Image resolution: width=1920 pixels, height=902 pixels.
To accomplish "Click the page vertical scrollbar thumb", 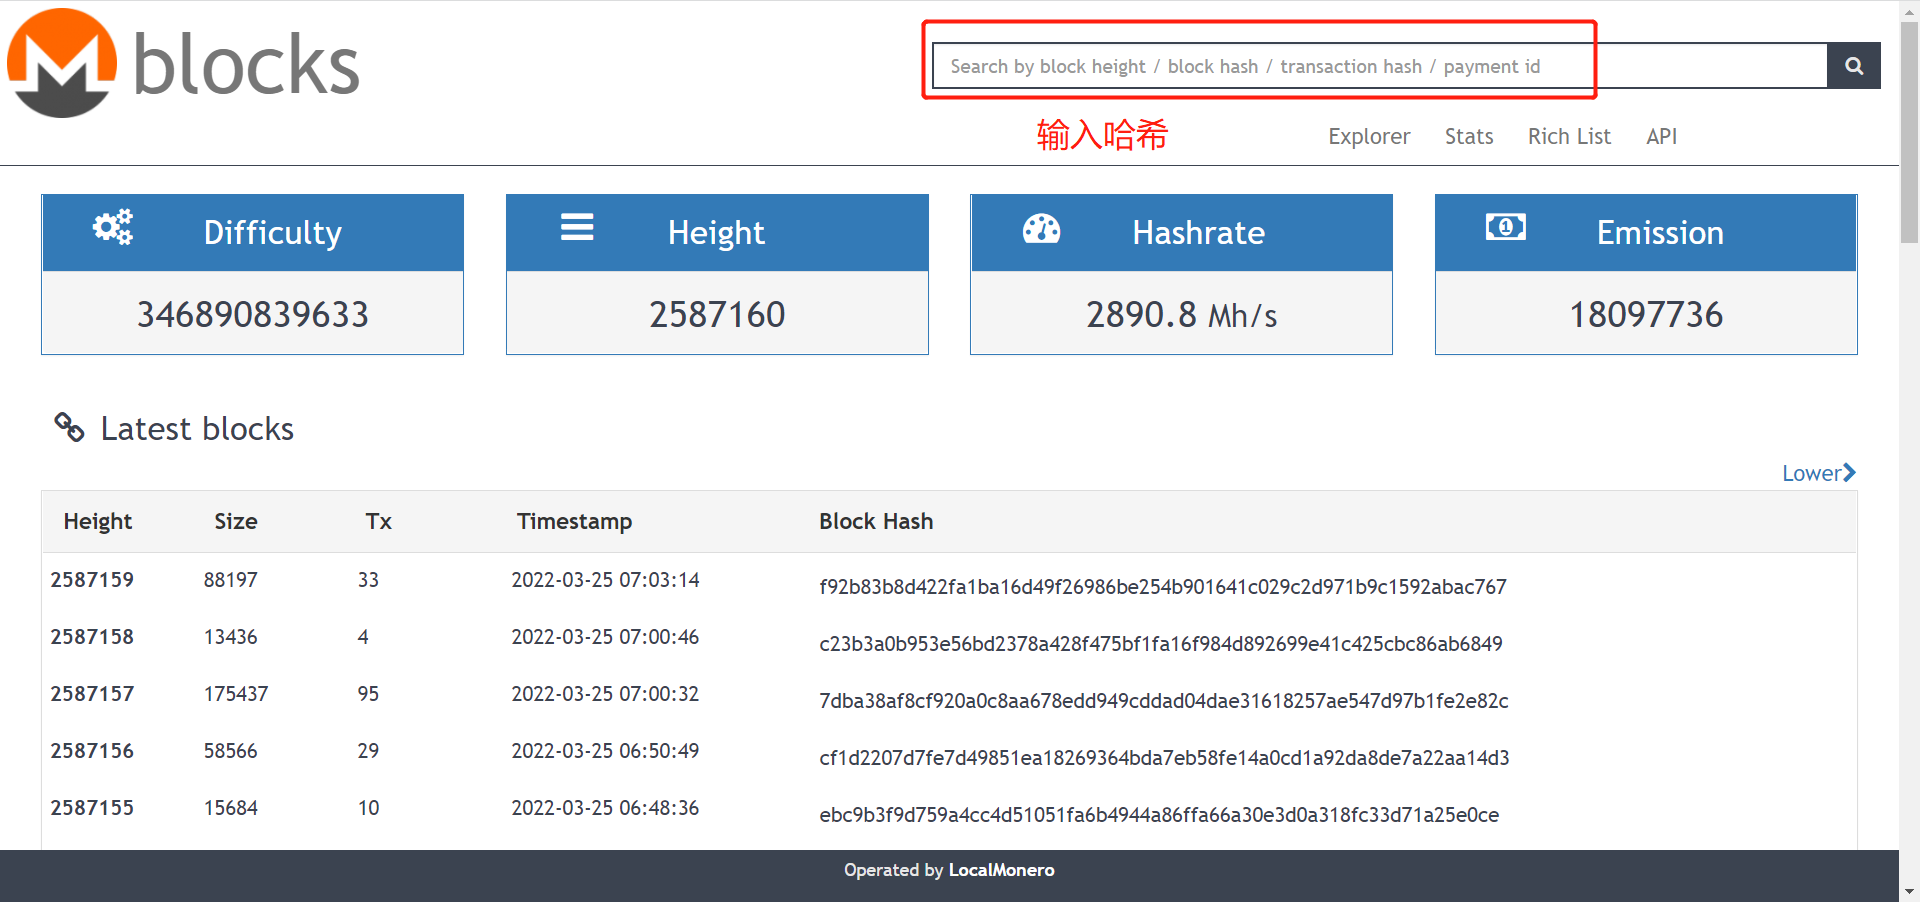I will (1909, 130).
